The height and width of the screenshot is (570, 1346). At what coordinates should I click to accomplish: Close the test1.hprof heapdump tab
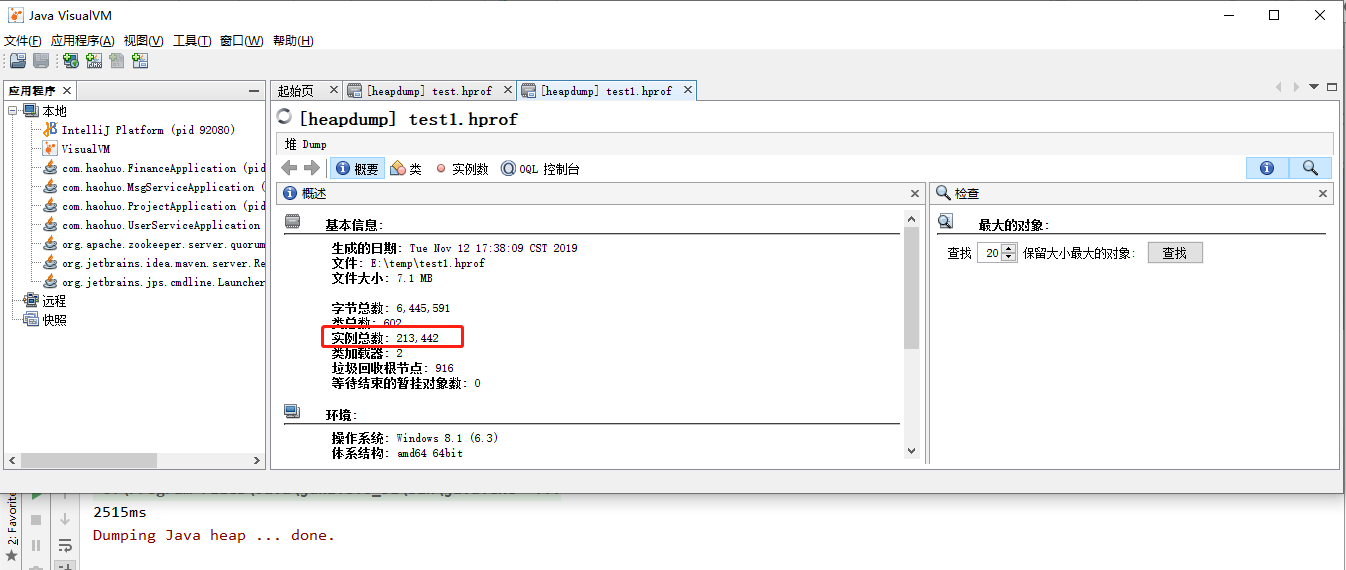687,91
